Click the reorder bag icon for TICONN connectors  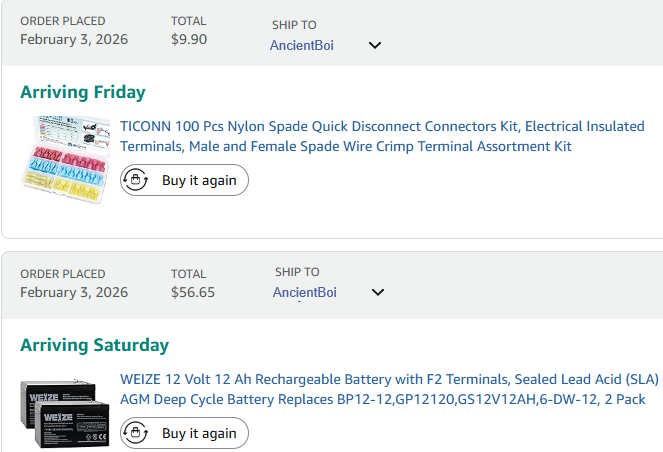[x=135, y=180]
